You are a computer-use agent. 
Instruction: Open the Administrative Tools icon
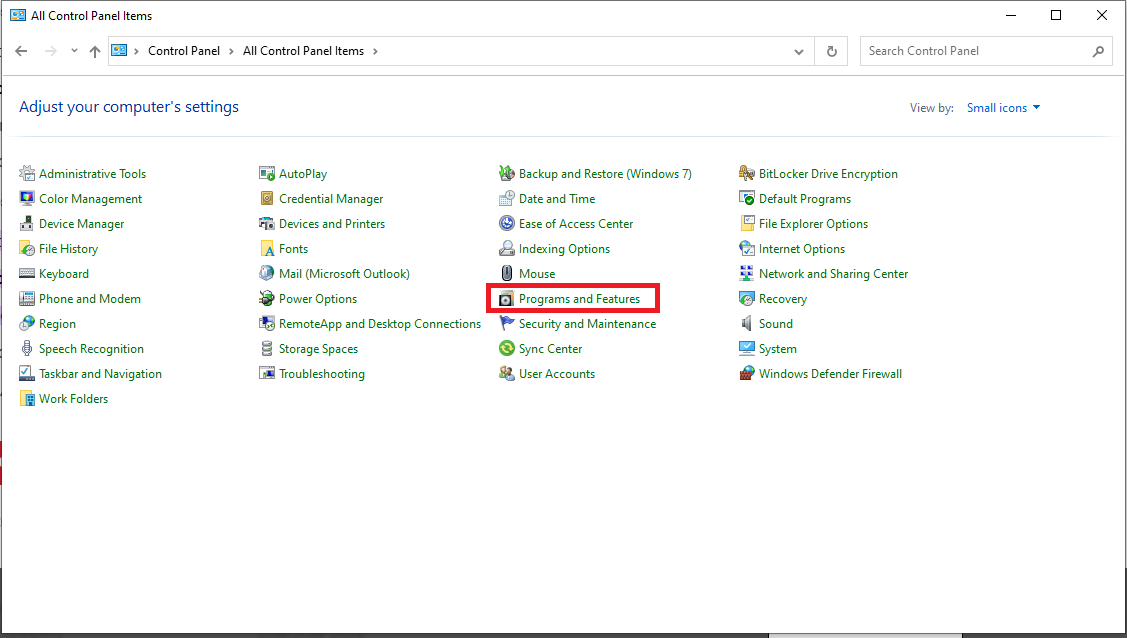pos(27,173)
